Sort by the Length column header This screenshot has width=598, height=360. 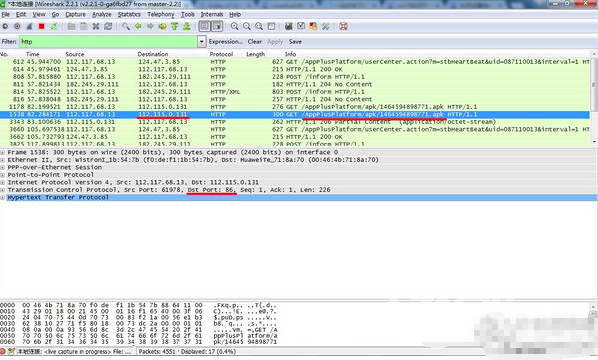point(256,54)
